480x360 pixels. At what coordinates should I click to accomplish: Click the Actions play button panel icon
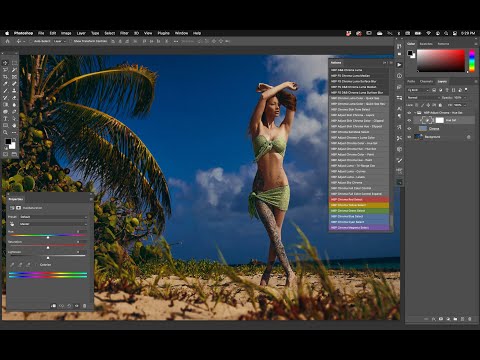[399, 65]
